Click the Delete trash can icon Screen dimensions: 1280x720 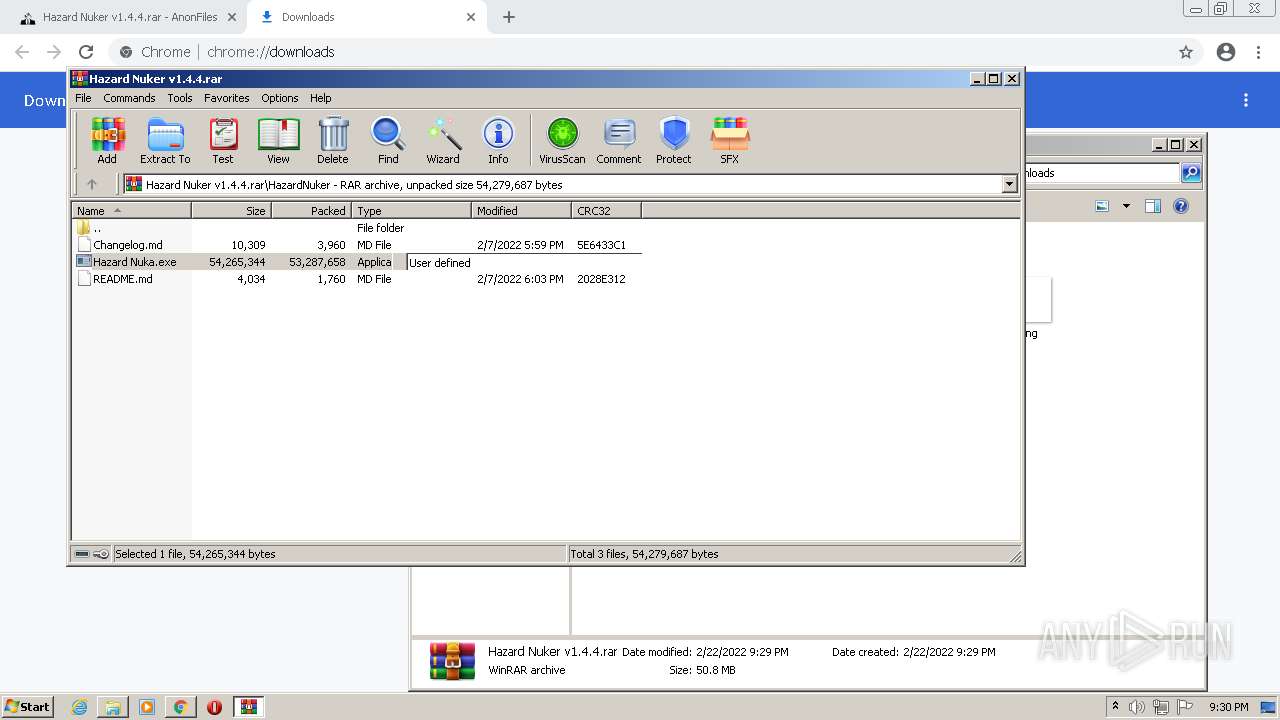pos(333,140)
